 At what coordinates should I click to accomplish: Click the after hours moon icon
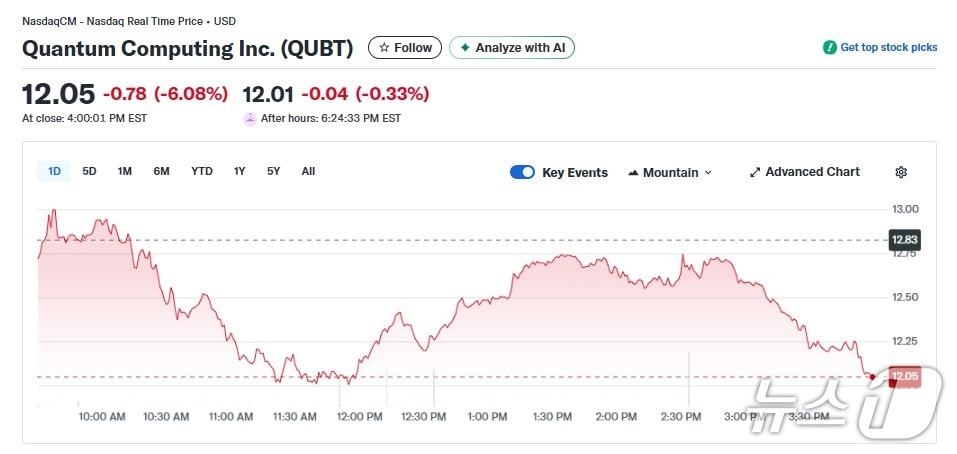coord(250,118)
